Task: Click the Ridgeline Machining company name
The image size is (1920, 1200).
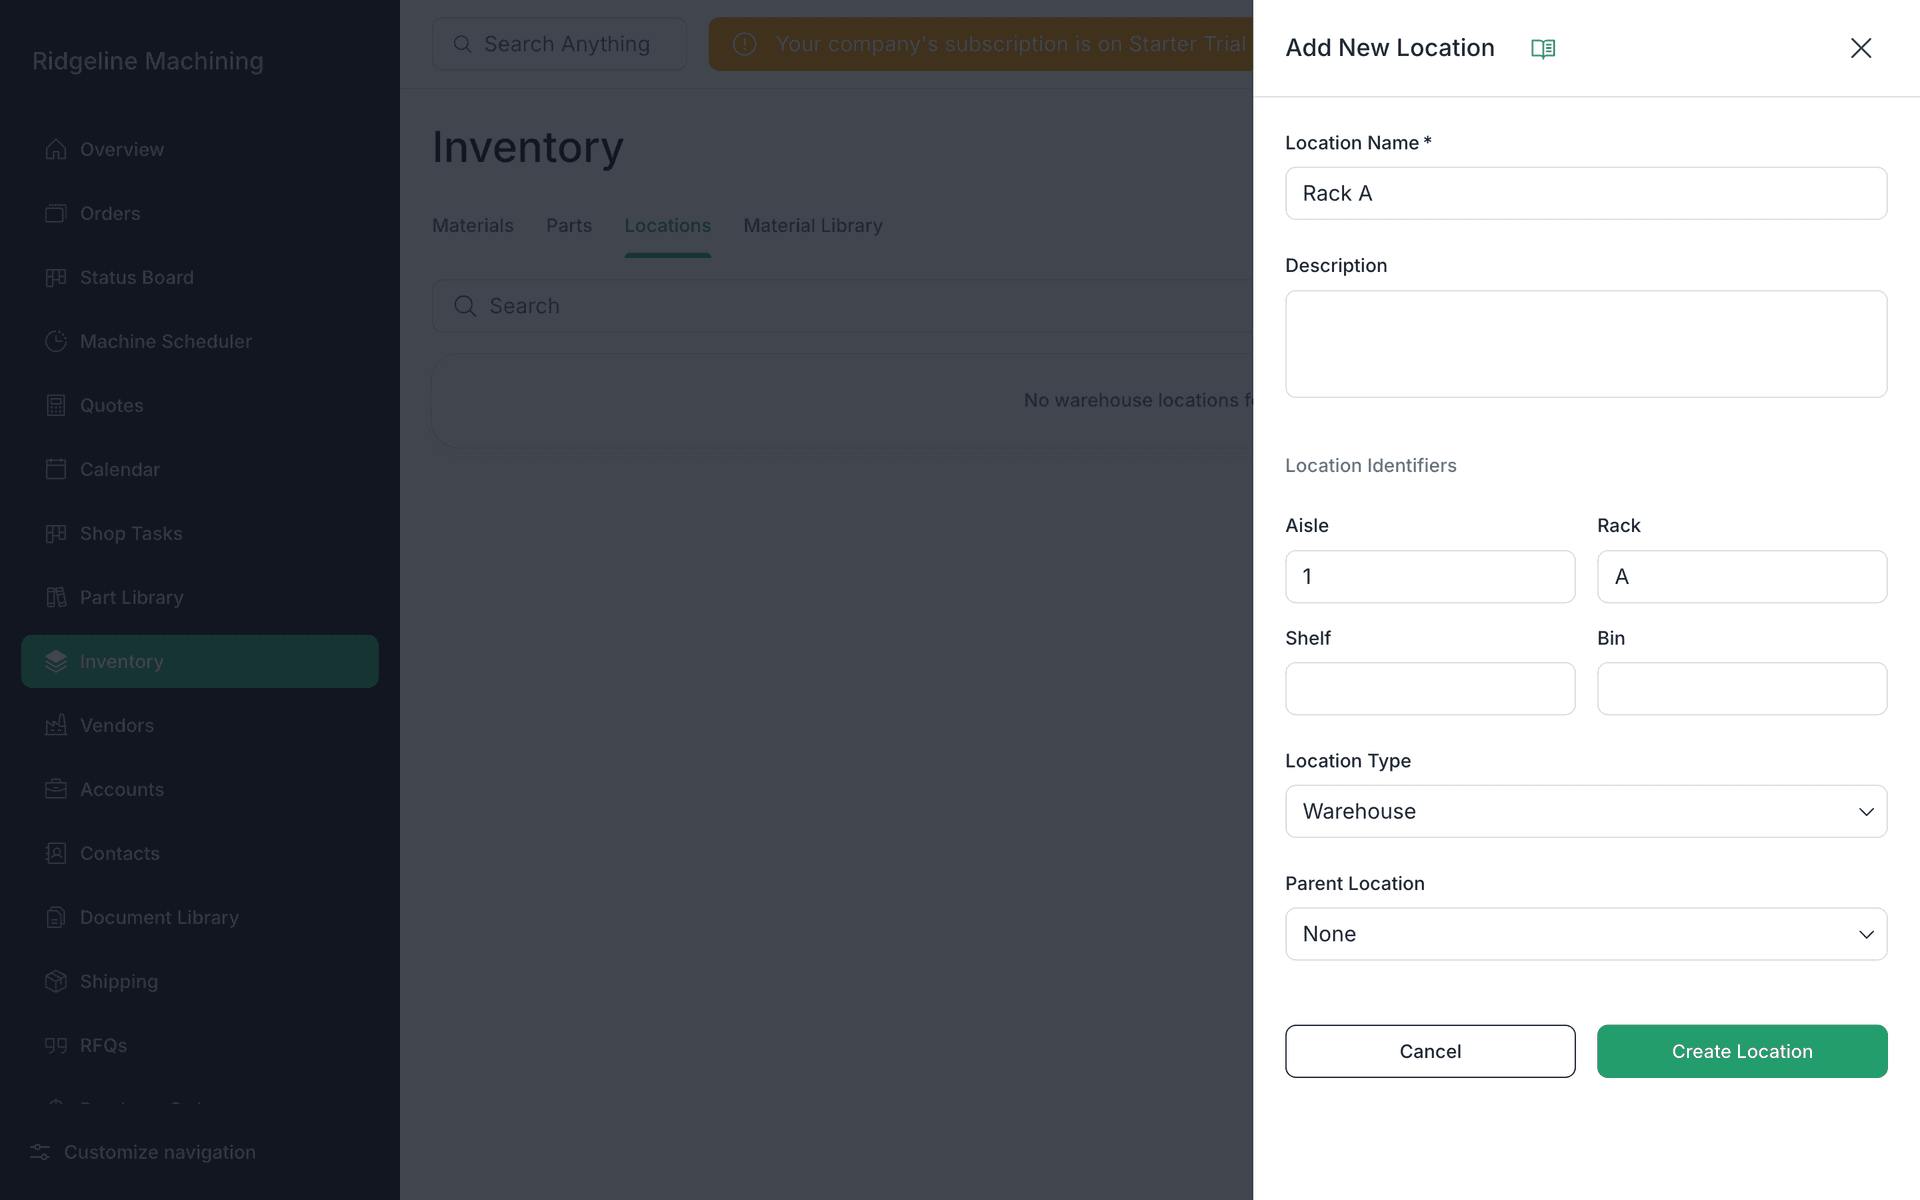Action: pos(148,61)
